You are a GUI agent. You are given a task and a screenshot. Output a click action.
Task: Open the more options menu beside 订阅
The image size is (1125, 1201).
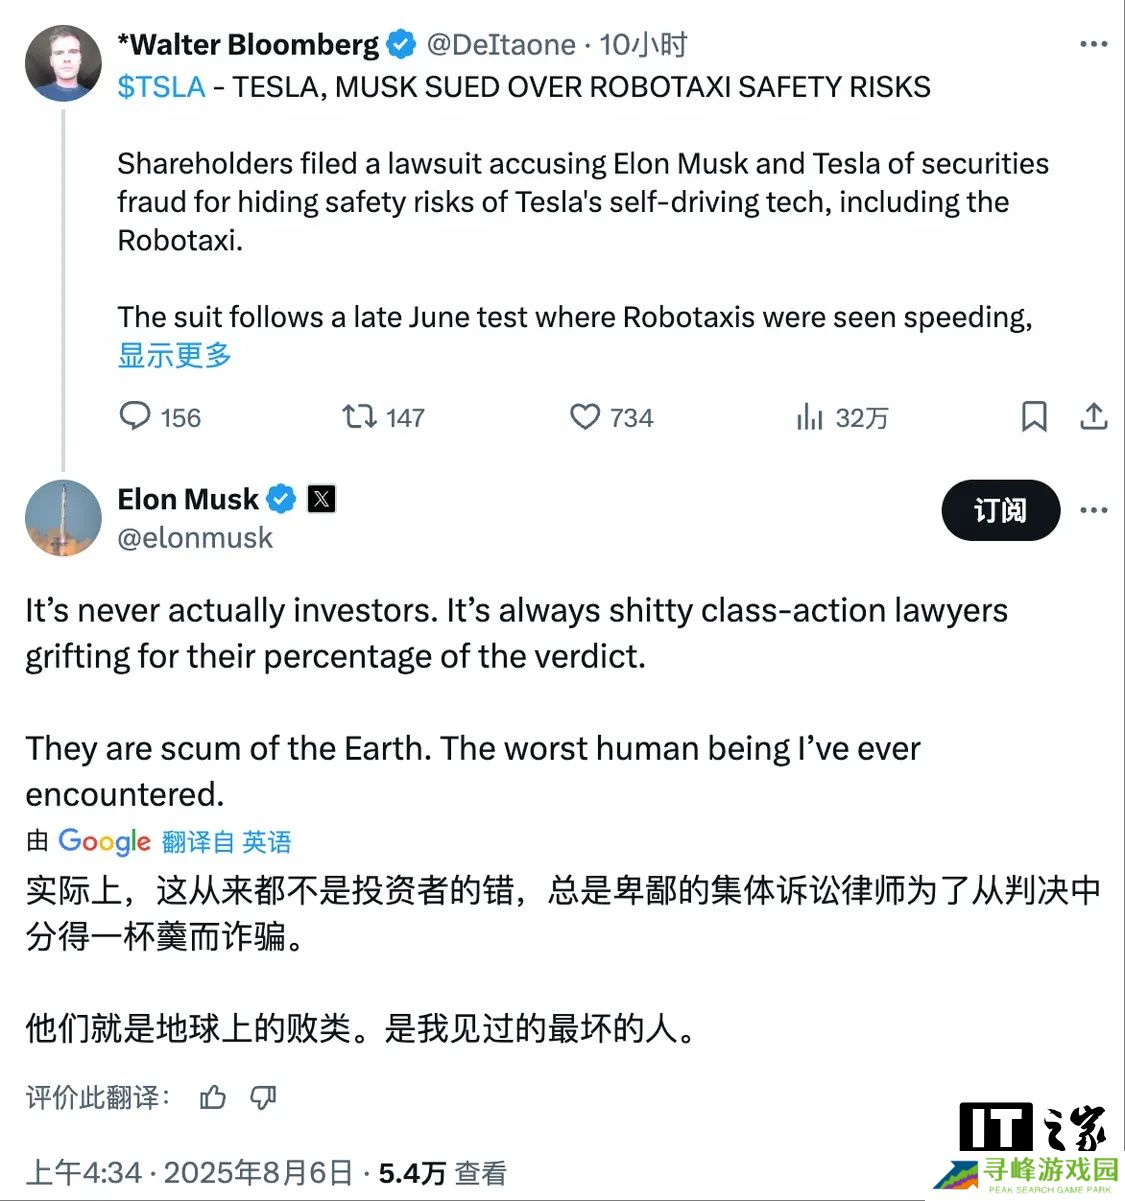1094,510
